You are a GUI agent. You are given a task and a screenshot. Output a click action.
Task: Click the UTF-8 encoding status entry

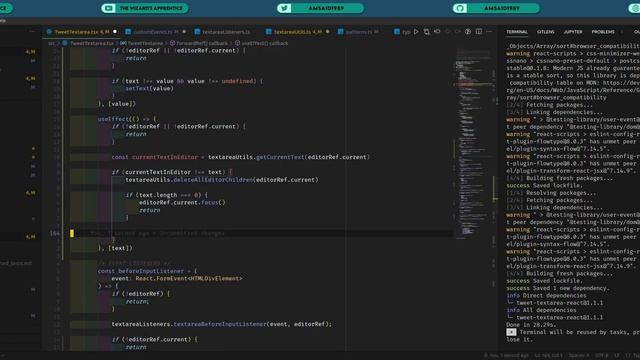tap(602, 356)
